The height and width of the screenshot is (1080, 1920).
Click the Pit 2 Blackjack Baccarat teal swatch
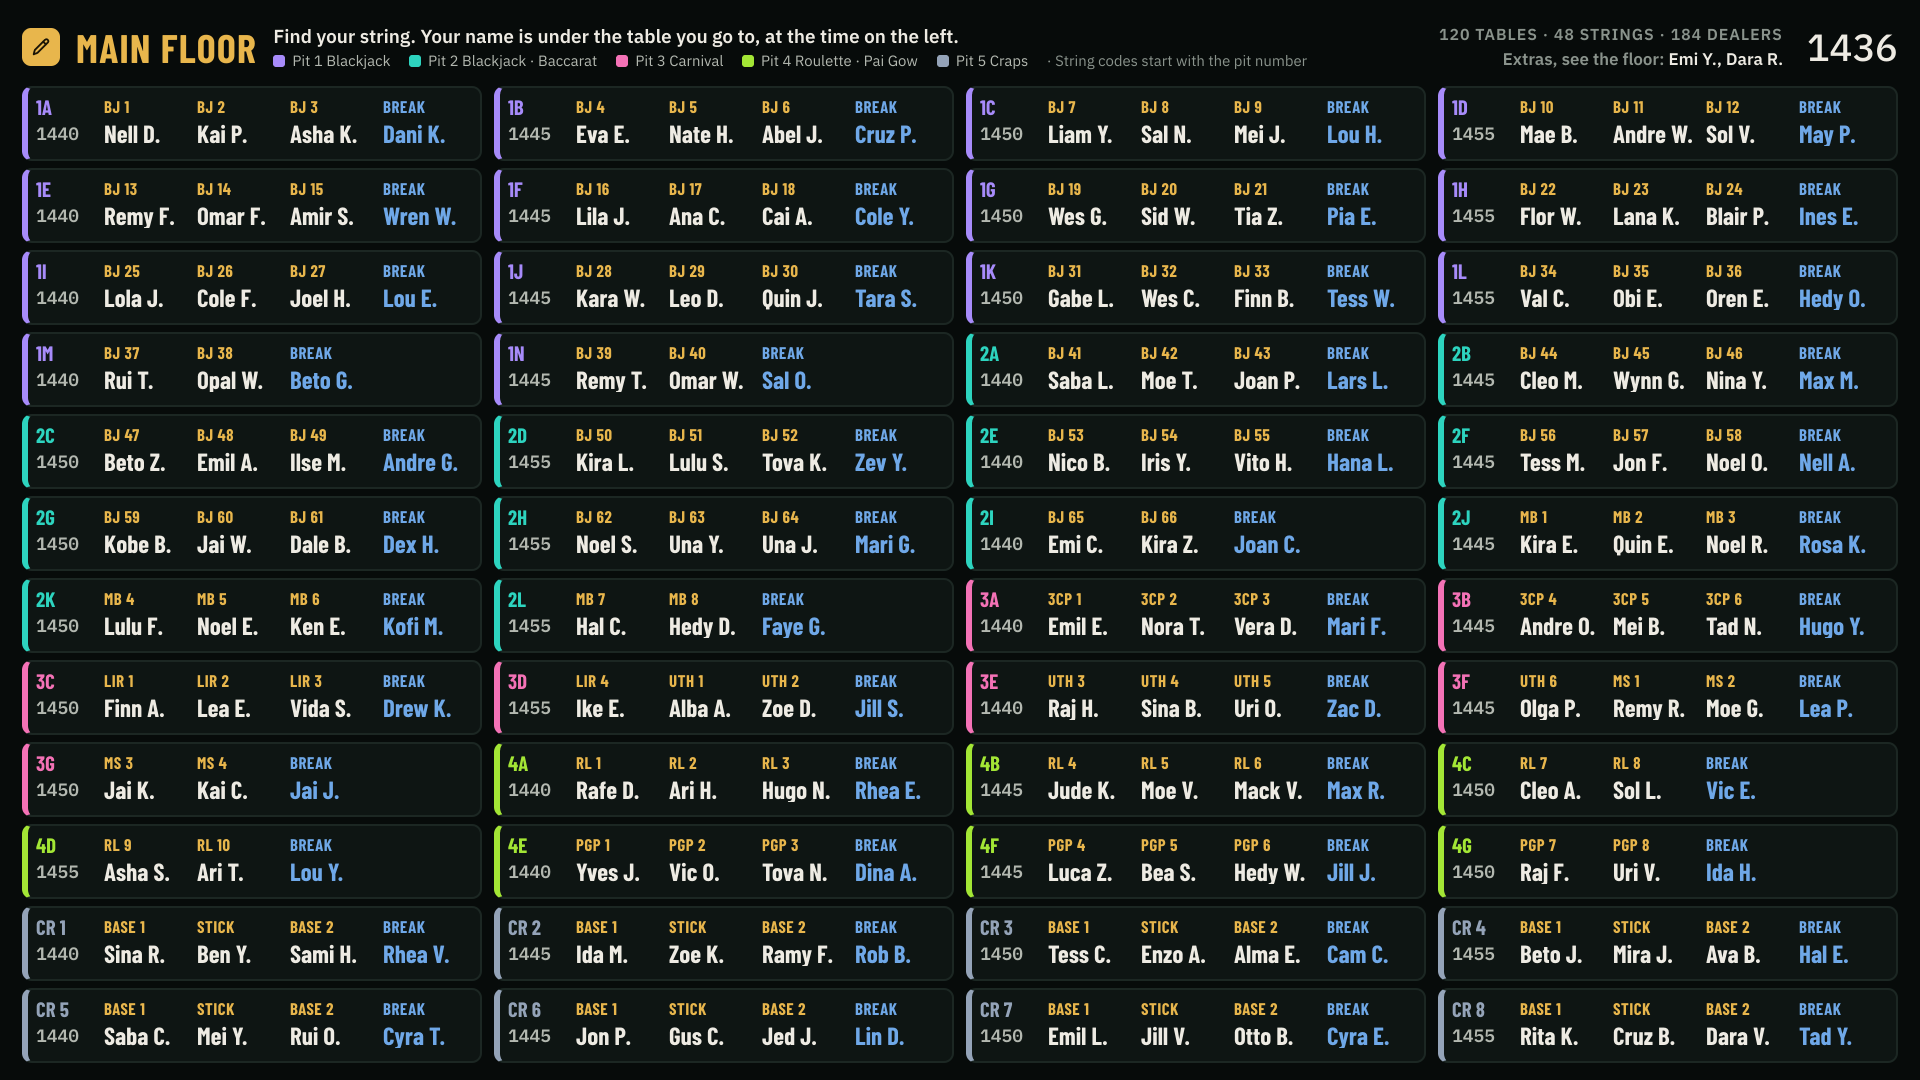pyautogui.click(x=415, y=61)
